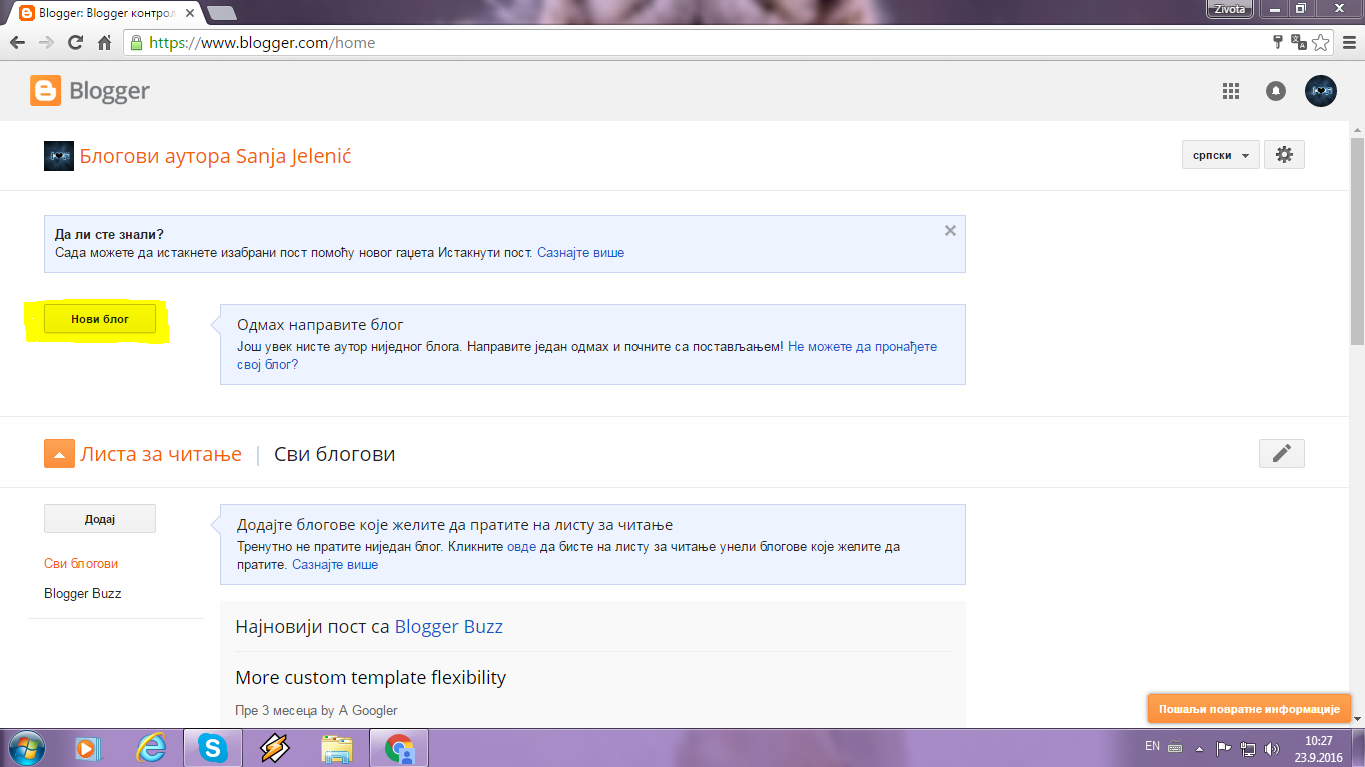The width and height of the screenshot is (1365, 767).
Task: Open Skype from the taskbar
Action: point(212,747)
